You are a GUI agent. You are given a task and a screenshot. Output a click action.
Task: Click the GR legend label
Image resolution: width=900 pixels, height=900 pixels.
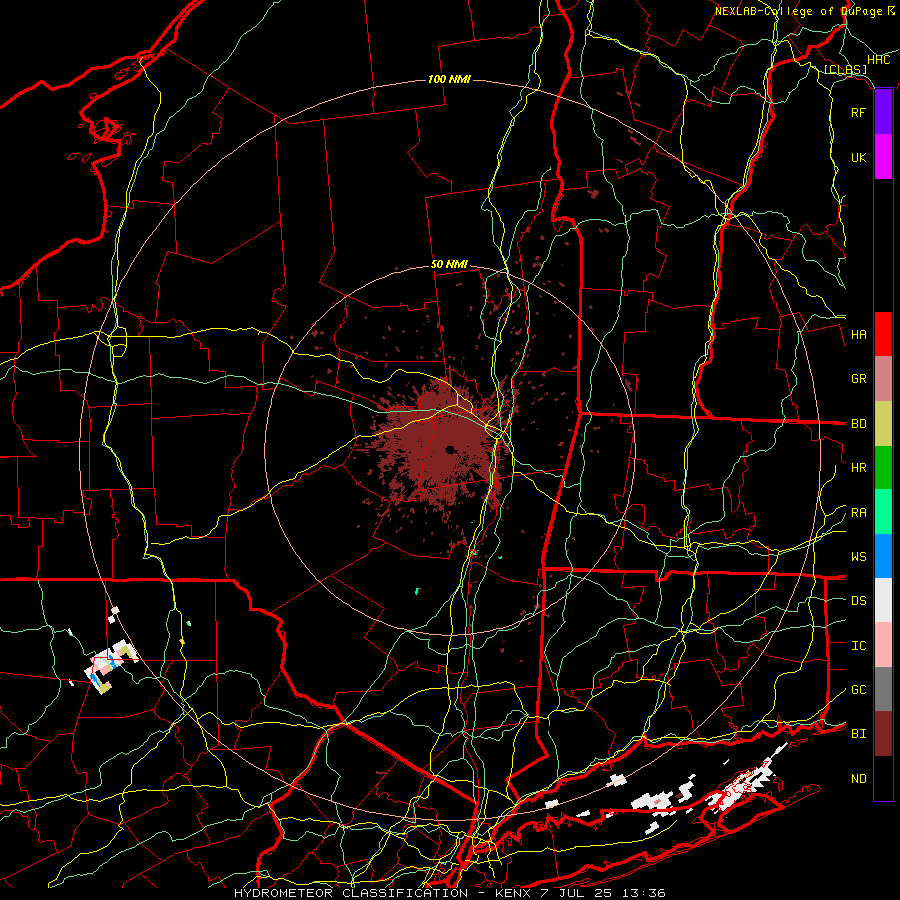(x=858, y=379)
